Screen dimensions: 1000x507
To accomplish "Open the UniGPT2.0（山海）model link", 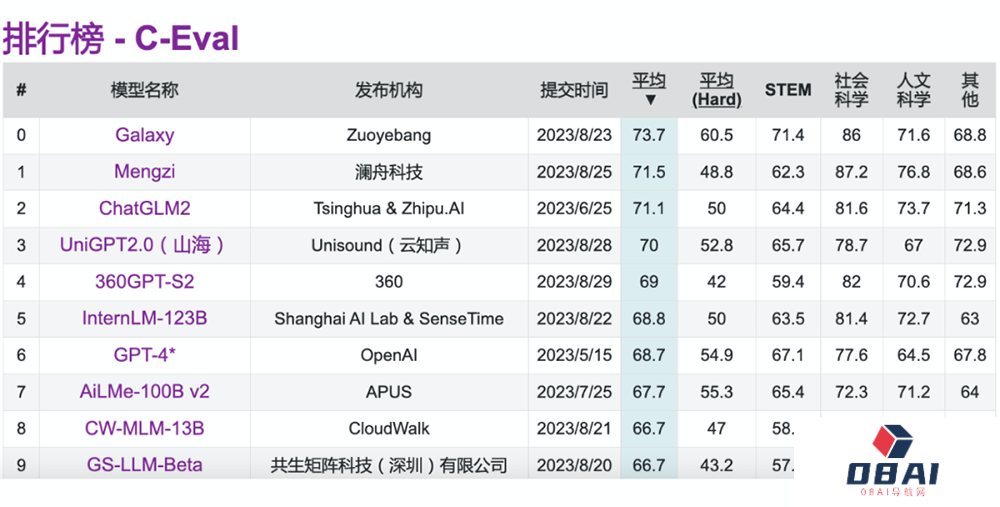I will (x=145, y=245).
